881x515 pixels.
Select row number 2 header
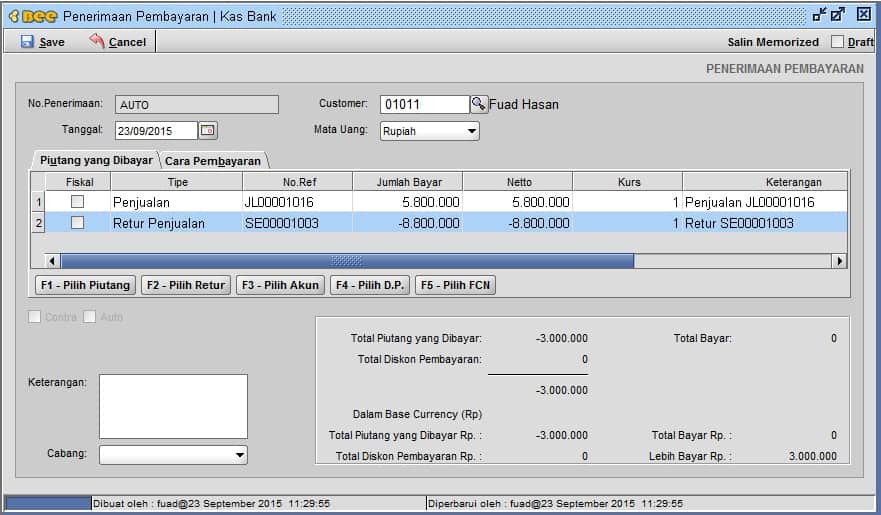[x=38, y=223]
